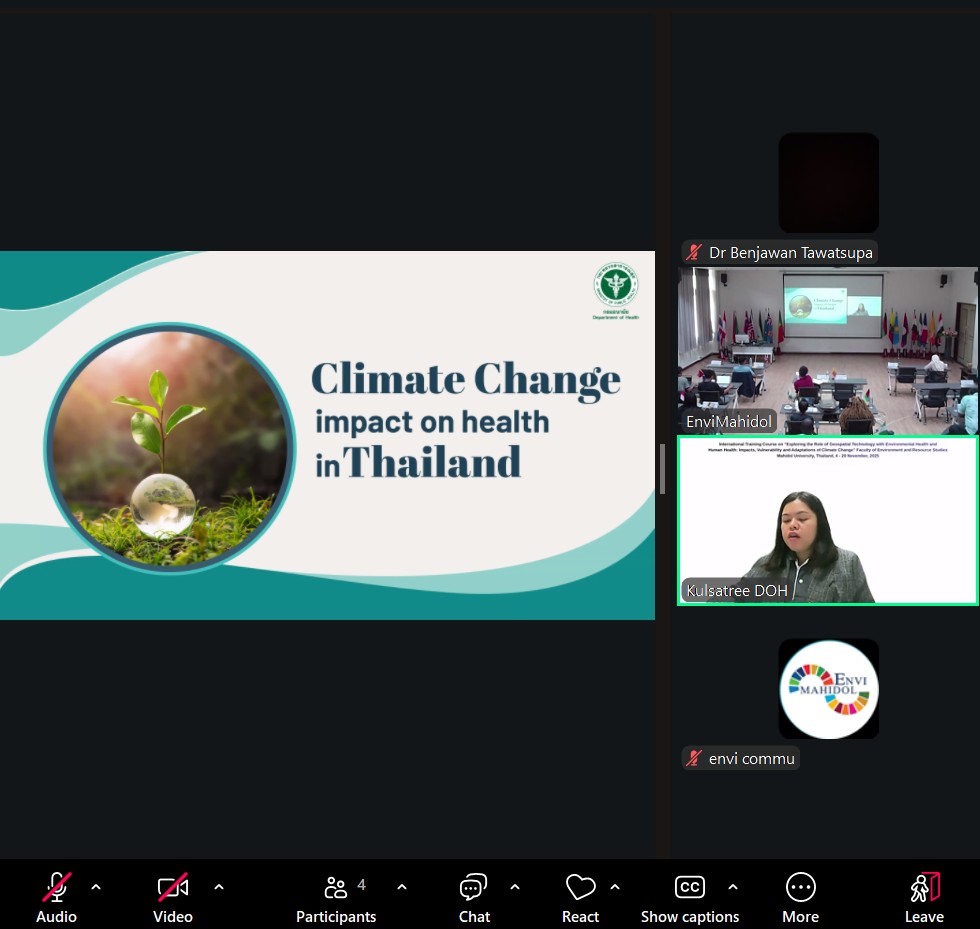Click the React heart icon
This screenshot has width=980, height=929.
point(580,888)
